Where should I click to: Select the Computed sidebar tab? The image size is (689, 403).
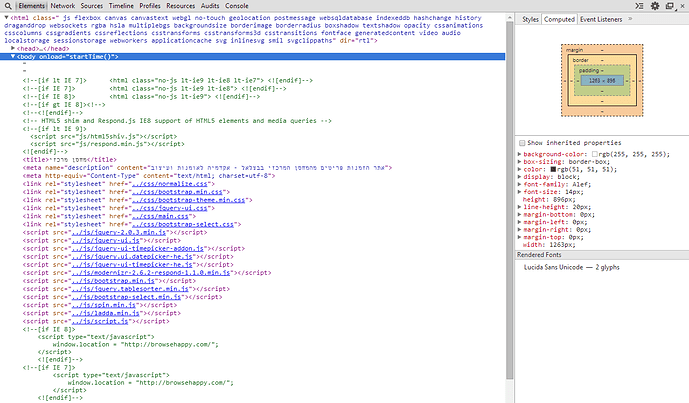[x=559, y=19]
